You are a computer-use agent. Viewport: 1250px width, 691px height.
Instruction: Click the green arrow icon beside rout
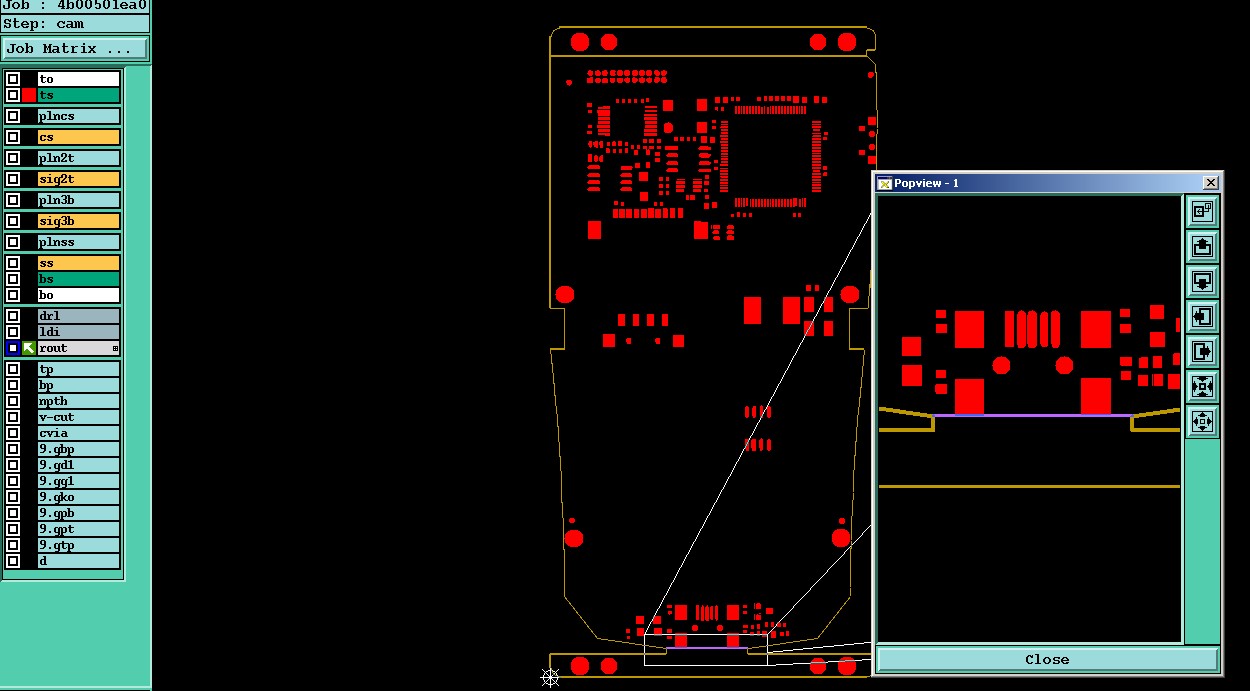(29, 348)
